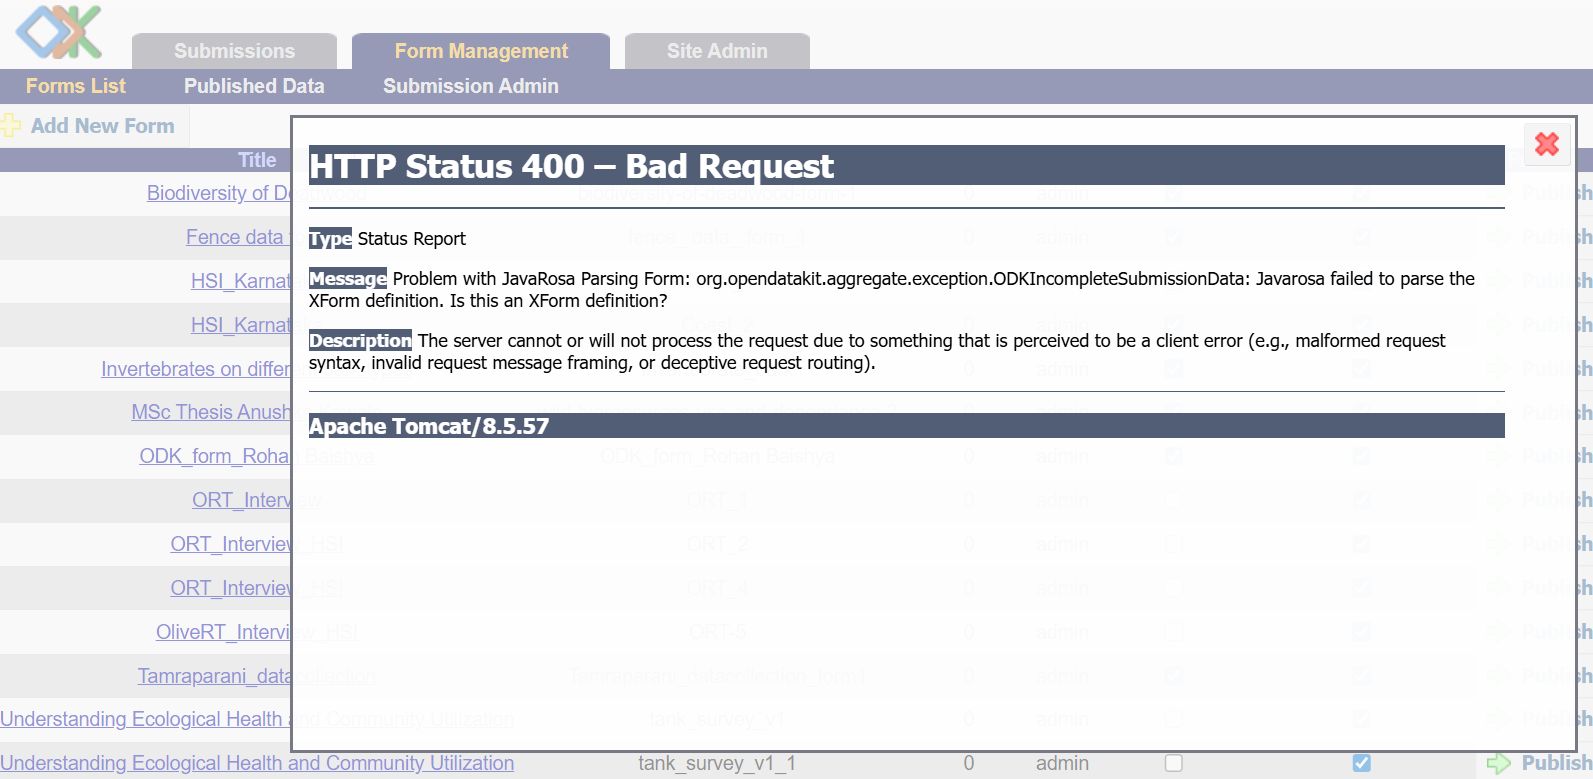Click the green arrow icon in tank_survey_v1_1 row
Image resolution: width=1593 pixels, height=779 pixels.
click(1498, 764)
